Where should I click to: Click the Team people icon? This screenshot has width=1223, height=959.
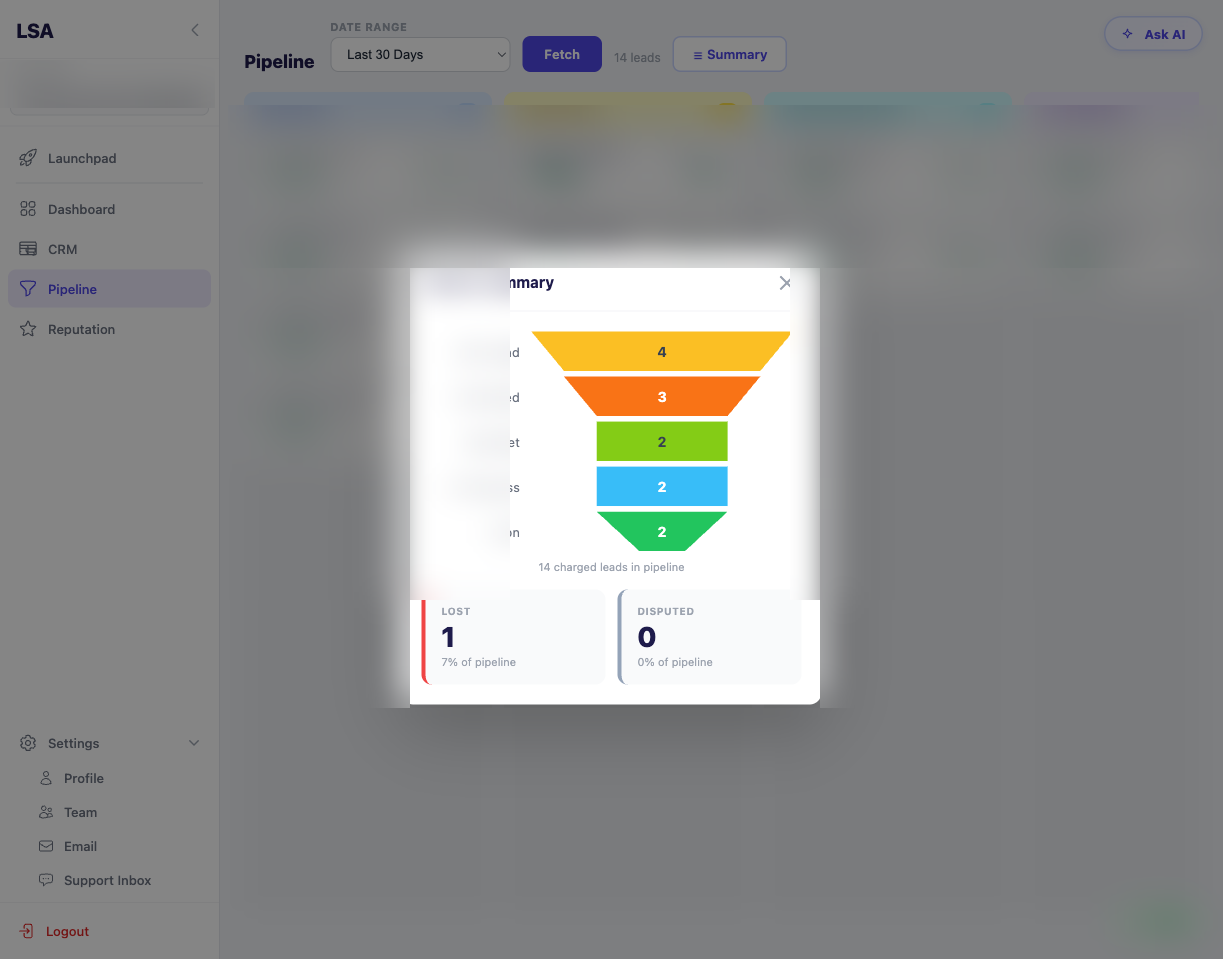[x=46, y=812]
